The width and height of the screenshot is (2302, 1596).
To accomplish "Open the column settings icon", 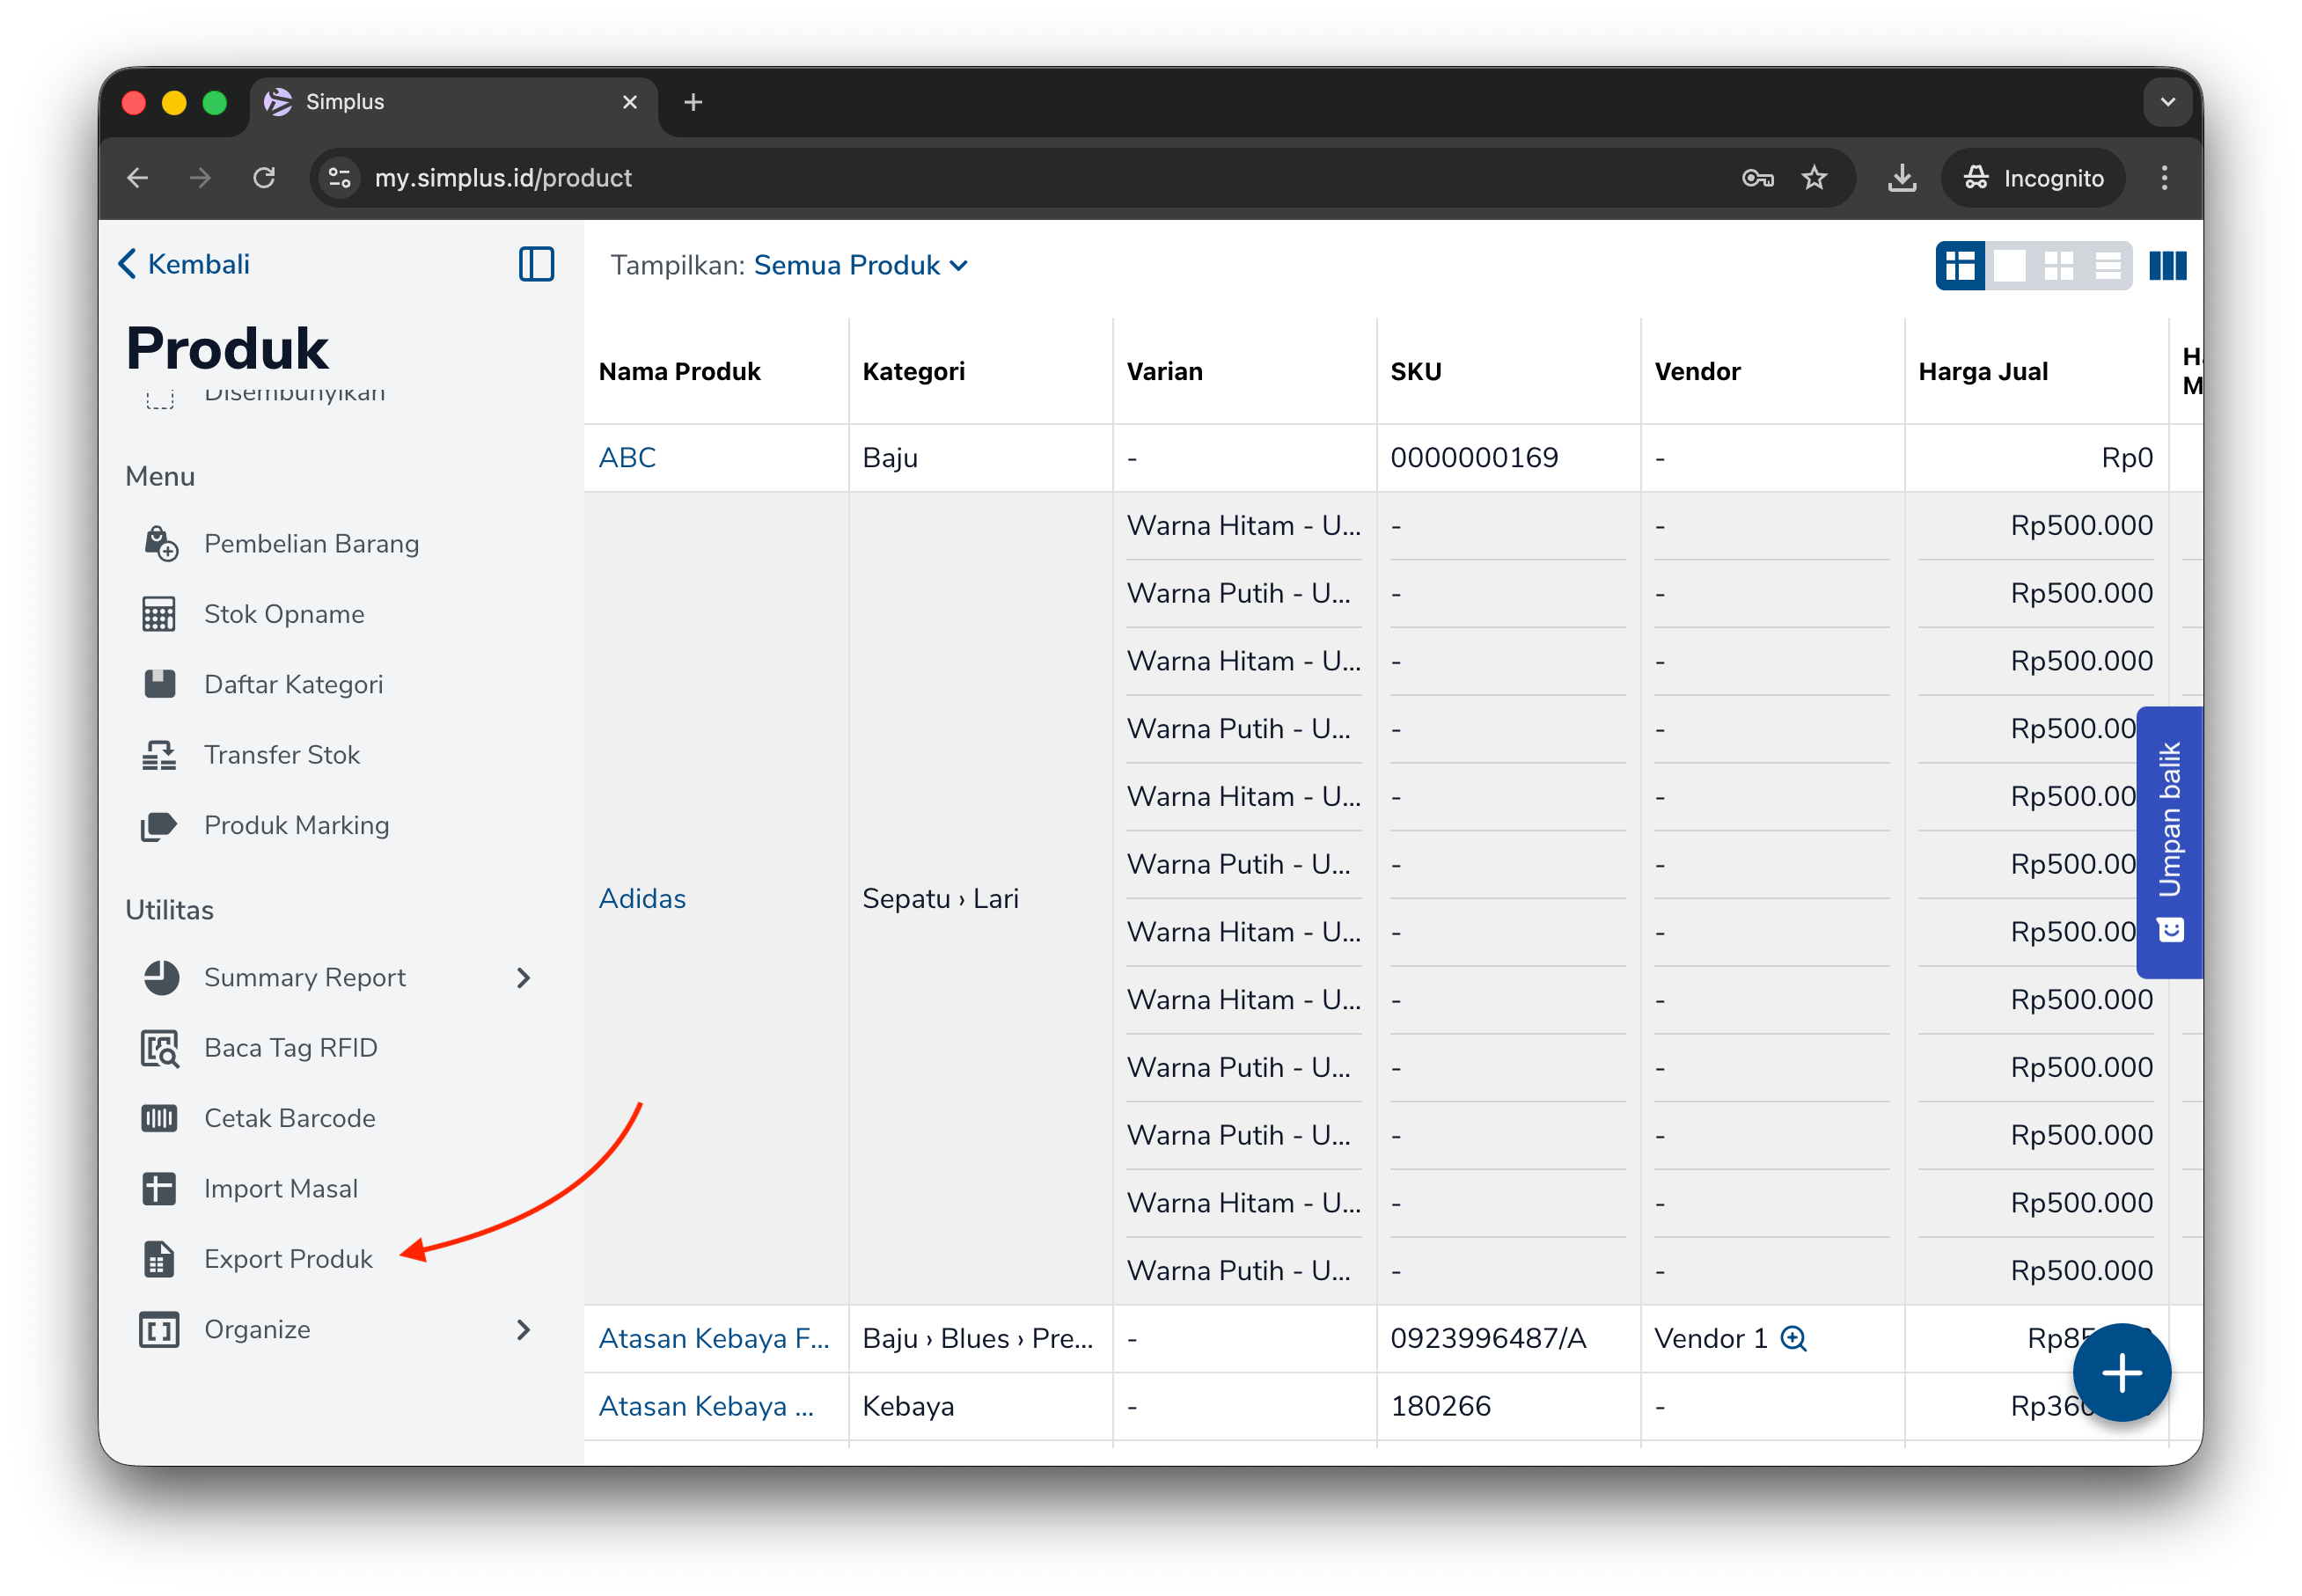I will 2168,266.
